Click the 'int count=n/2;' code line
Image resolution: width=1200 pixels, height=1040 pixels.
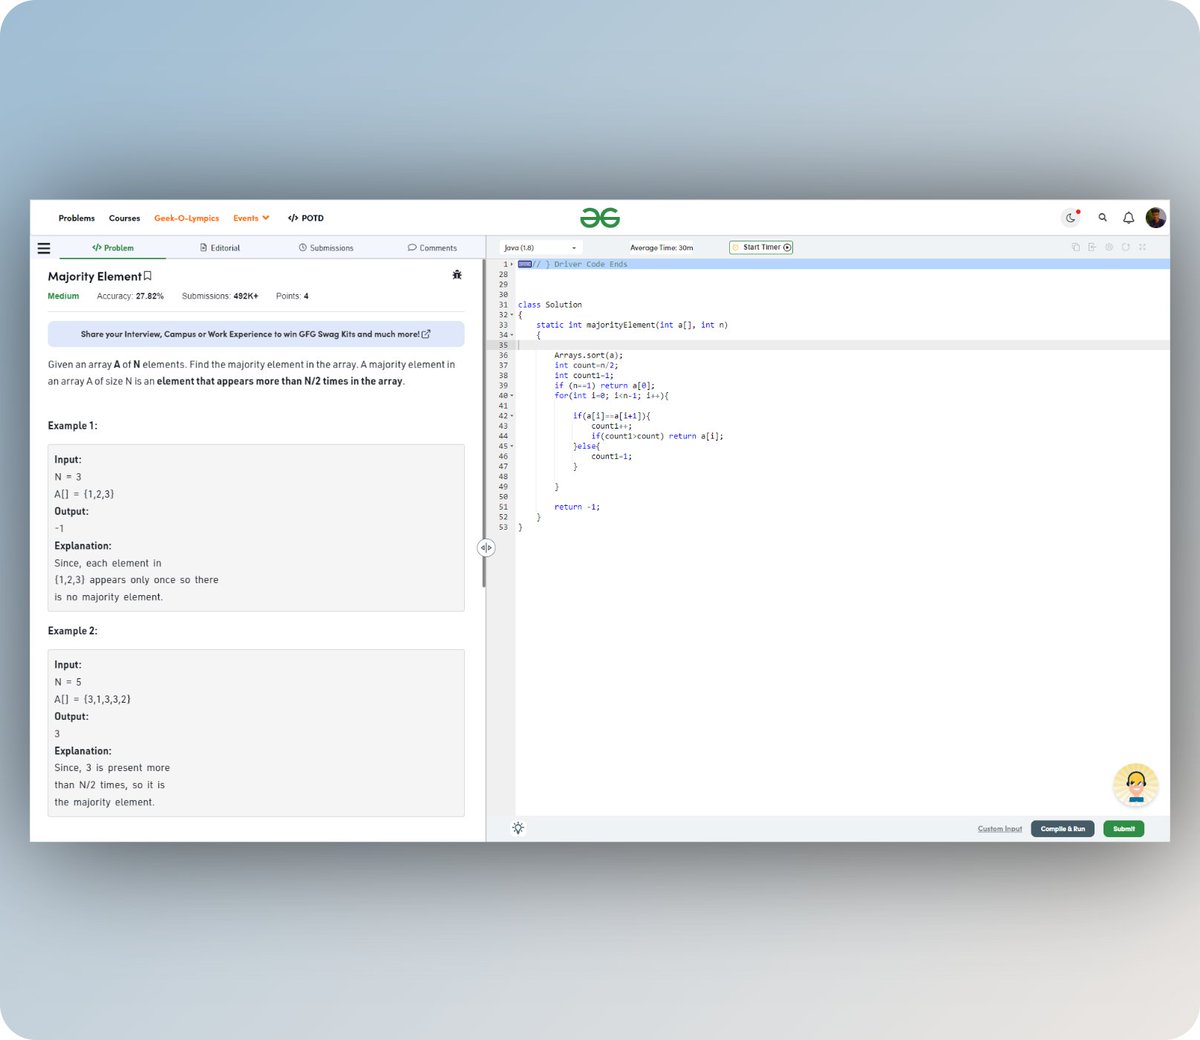[586, 365]
